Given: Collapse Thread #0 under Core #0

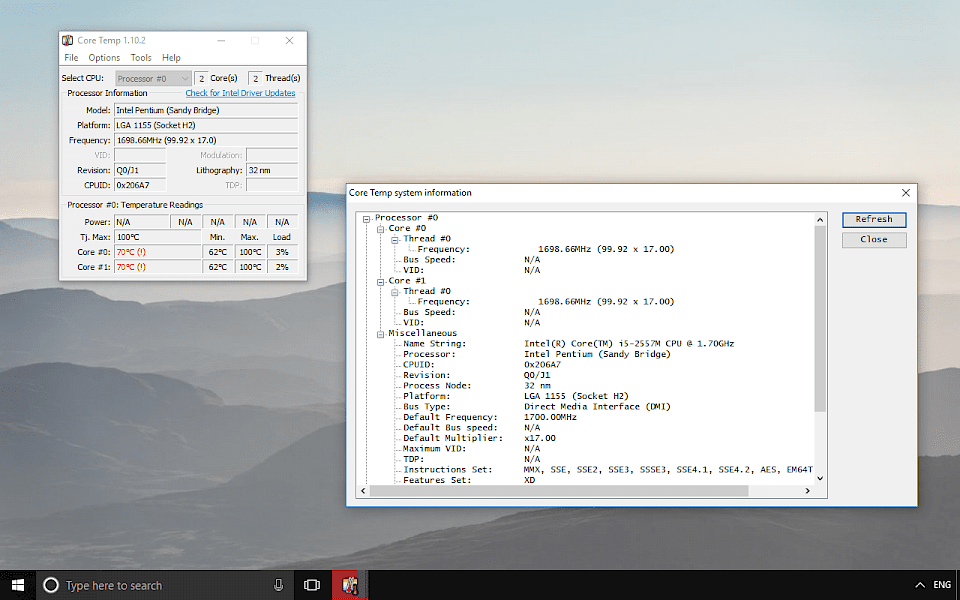Looking at the screenshot, I should point(395,239).
